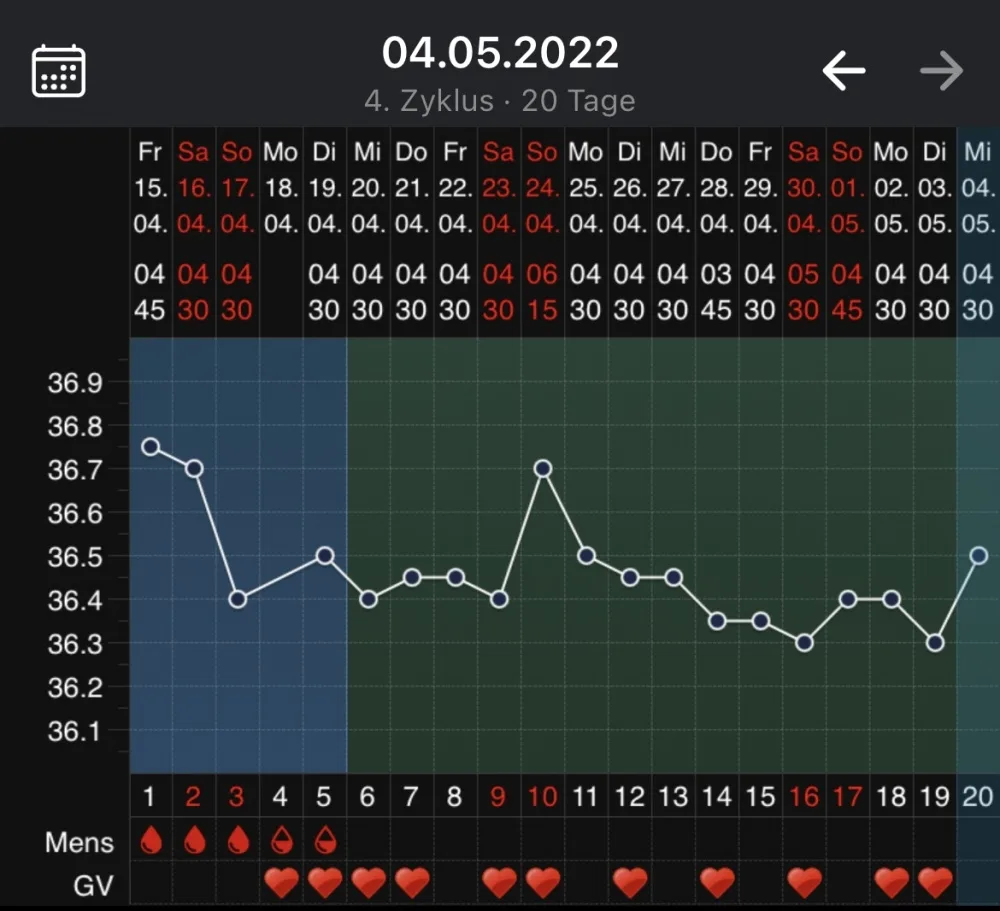This screenshot has width=1000, height=911.
Task: Select the 36.3 temperature point on day 16
Action: [804, 642]
